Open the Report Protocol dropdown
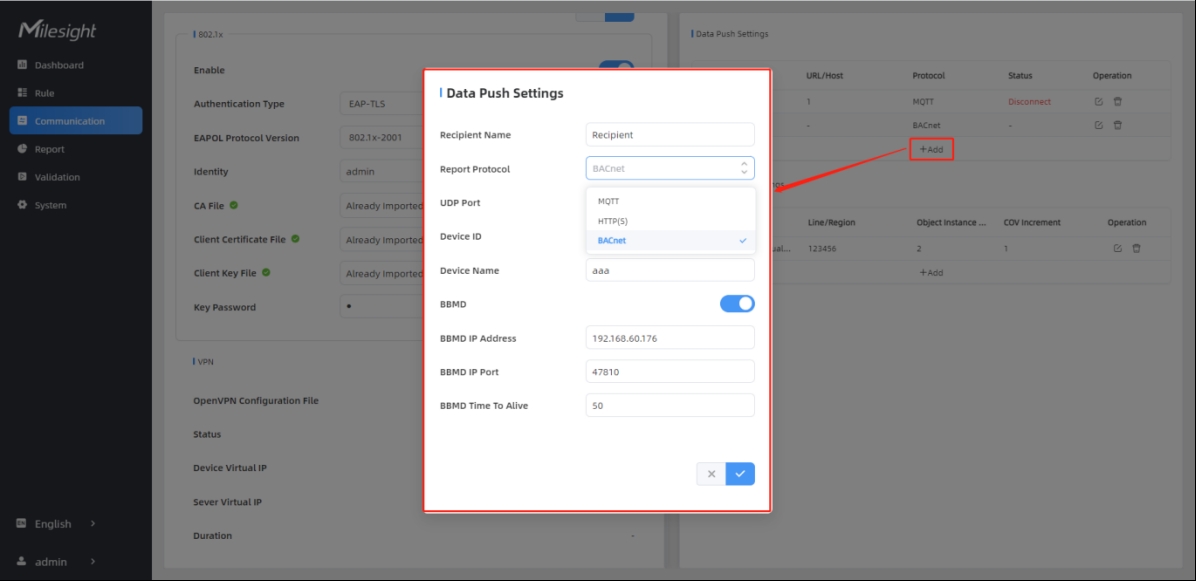This screenshot has width=1196, height=581. [x=670, y=169]
